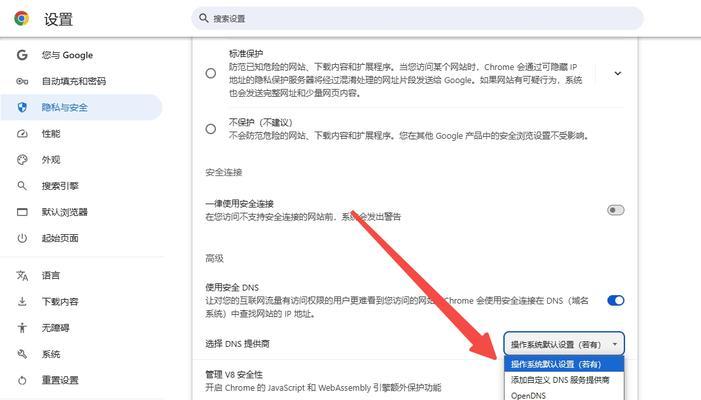Click the 一律使用安全连接 title text

pyautogui.click(x=239, y=204)
